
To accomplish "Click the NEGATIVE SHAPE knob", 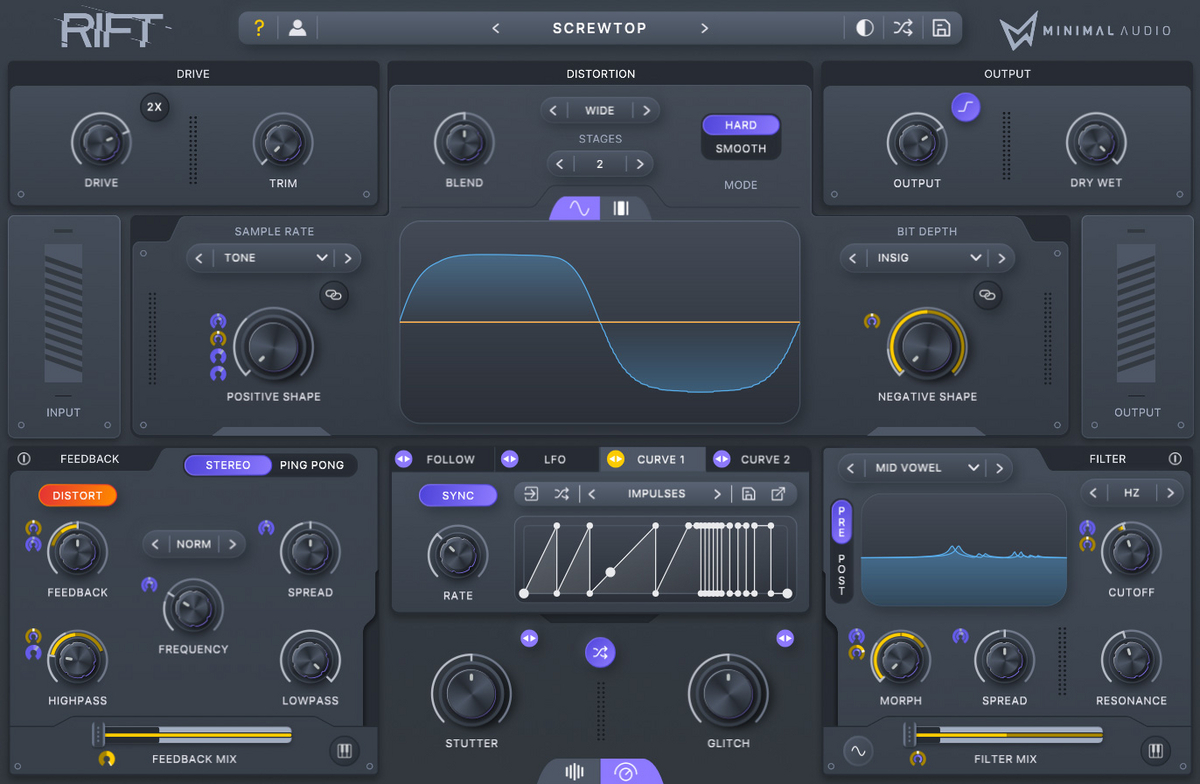I will click(x=927, y=346).
